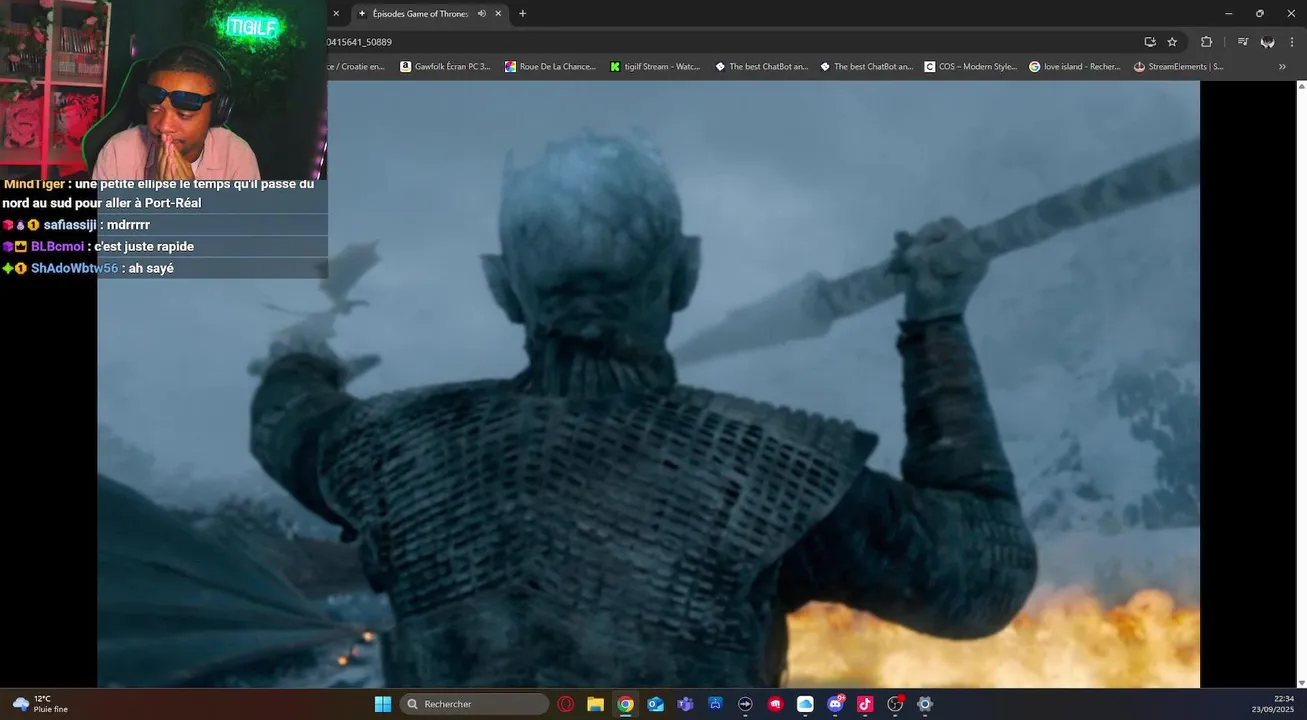The image size is (1307, 720).
Task: Open iCloud from the taskbar
Action: coord(805,704)
